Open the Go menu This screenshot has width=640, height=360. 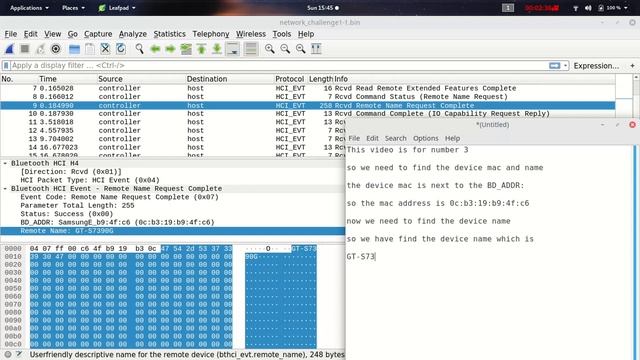(x=73, y=34)
